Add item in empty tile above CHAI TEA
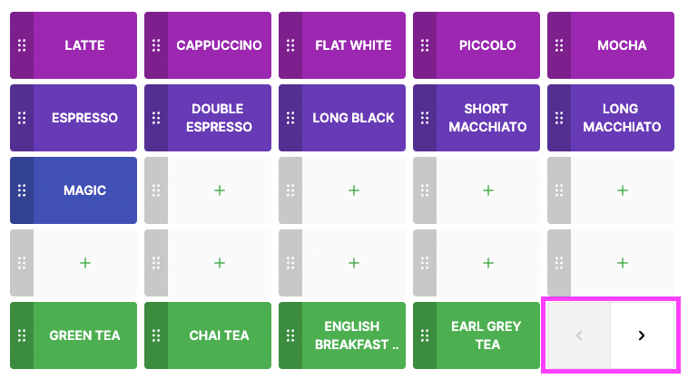This screenshot has height=379, width=688. coord(219,263)
